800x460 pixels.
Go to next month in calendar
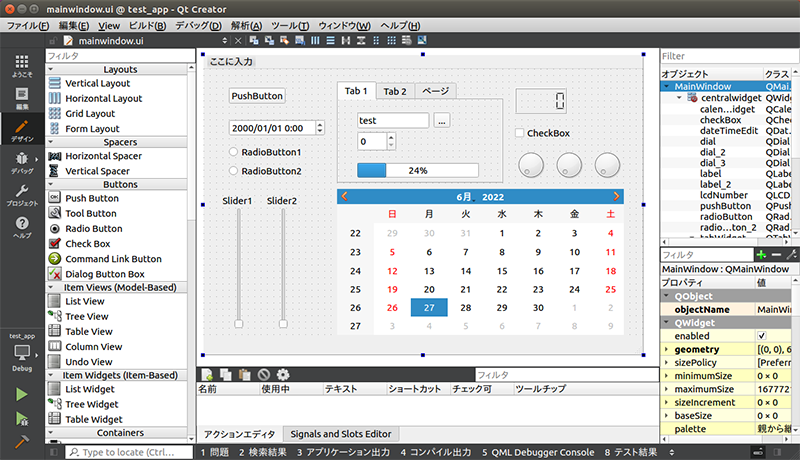[x=616, y=196]
